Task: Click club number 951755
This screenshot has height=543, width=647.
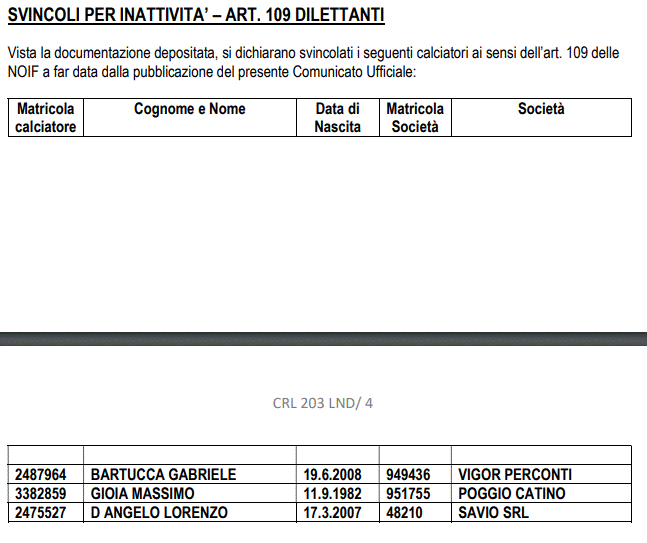Action: 408,493
